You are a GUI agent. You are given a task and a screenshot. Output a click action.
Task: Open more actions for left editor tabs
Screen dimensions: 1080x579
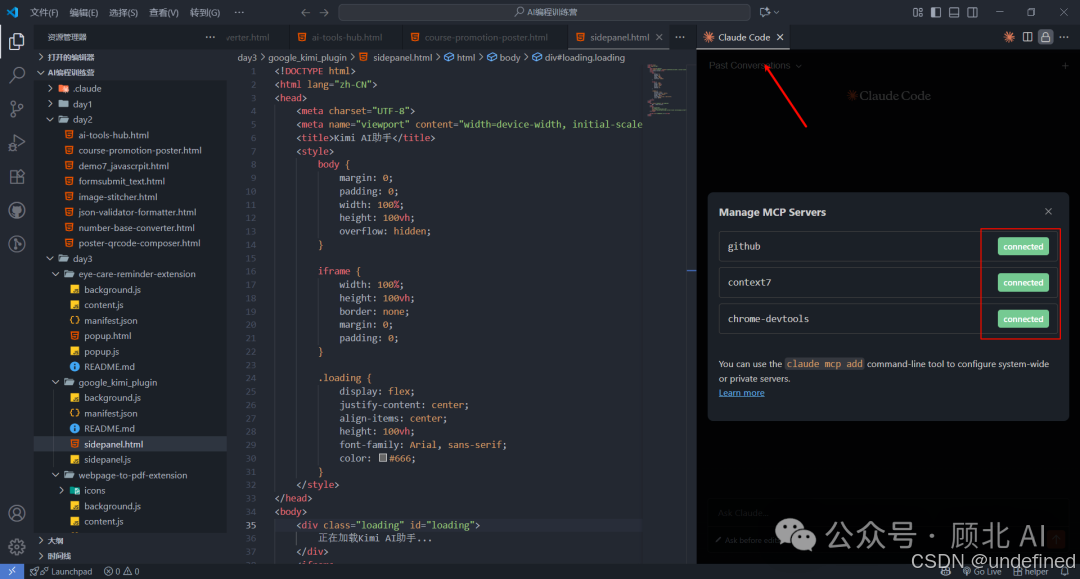coord(680,37)
